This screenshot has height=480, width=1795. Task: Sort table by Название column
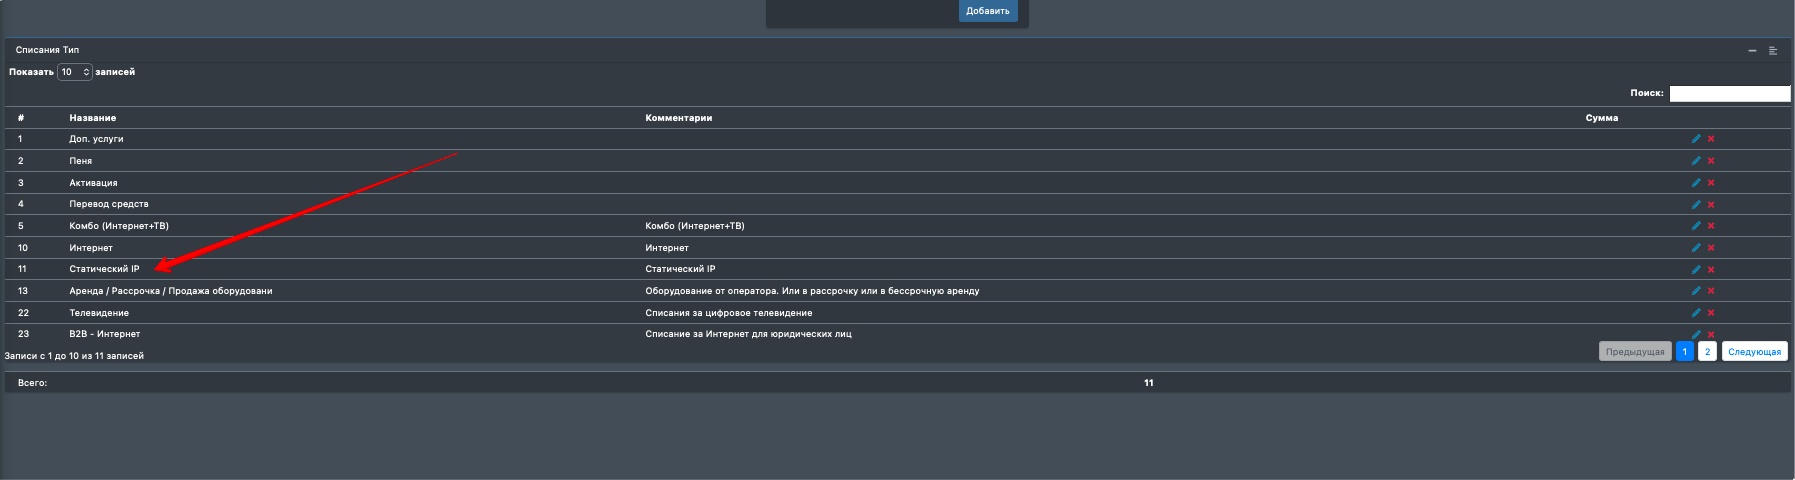point(93,118)
